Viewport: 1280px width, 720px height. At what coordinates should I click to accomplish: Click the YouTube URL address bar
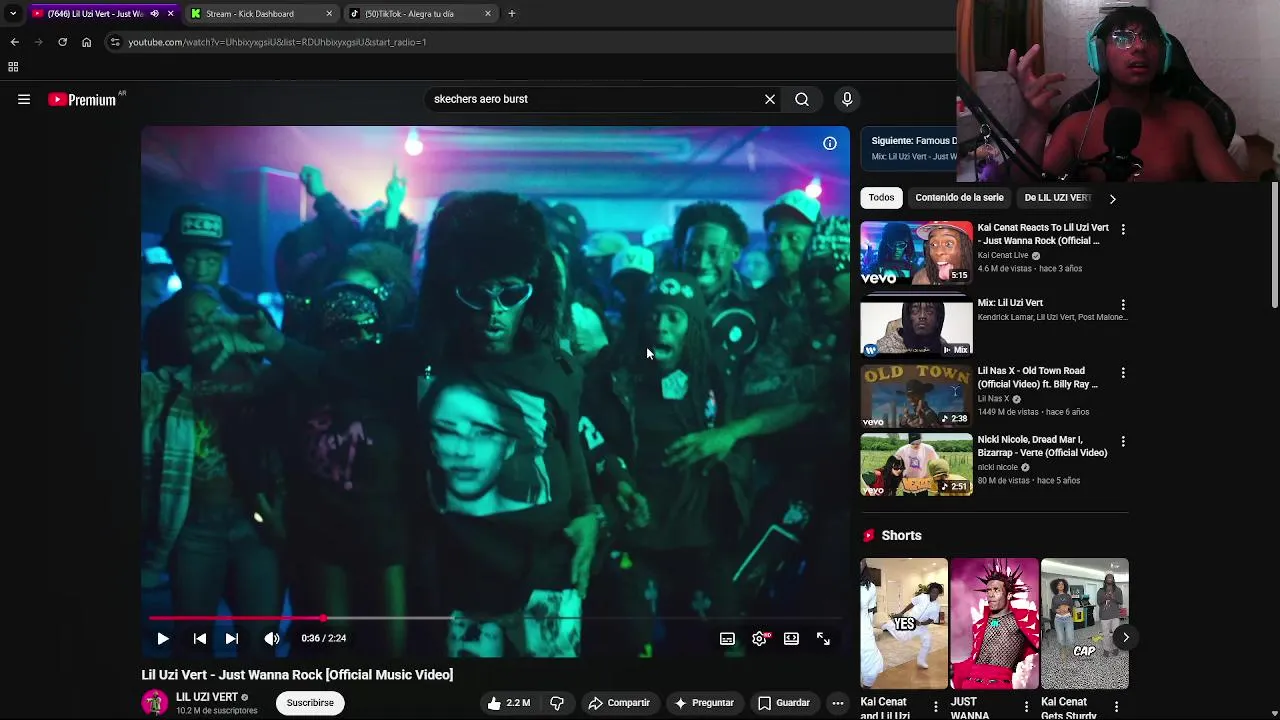[530, 42]
